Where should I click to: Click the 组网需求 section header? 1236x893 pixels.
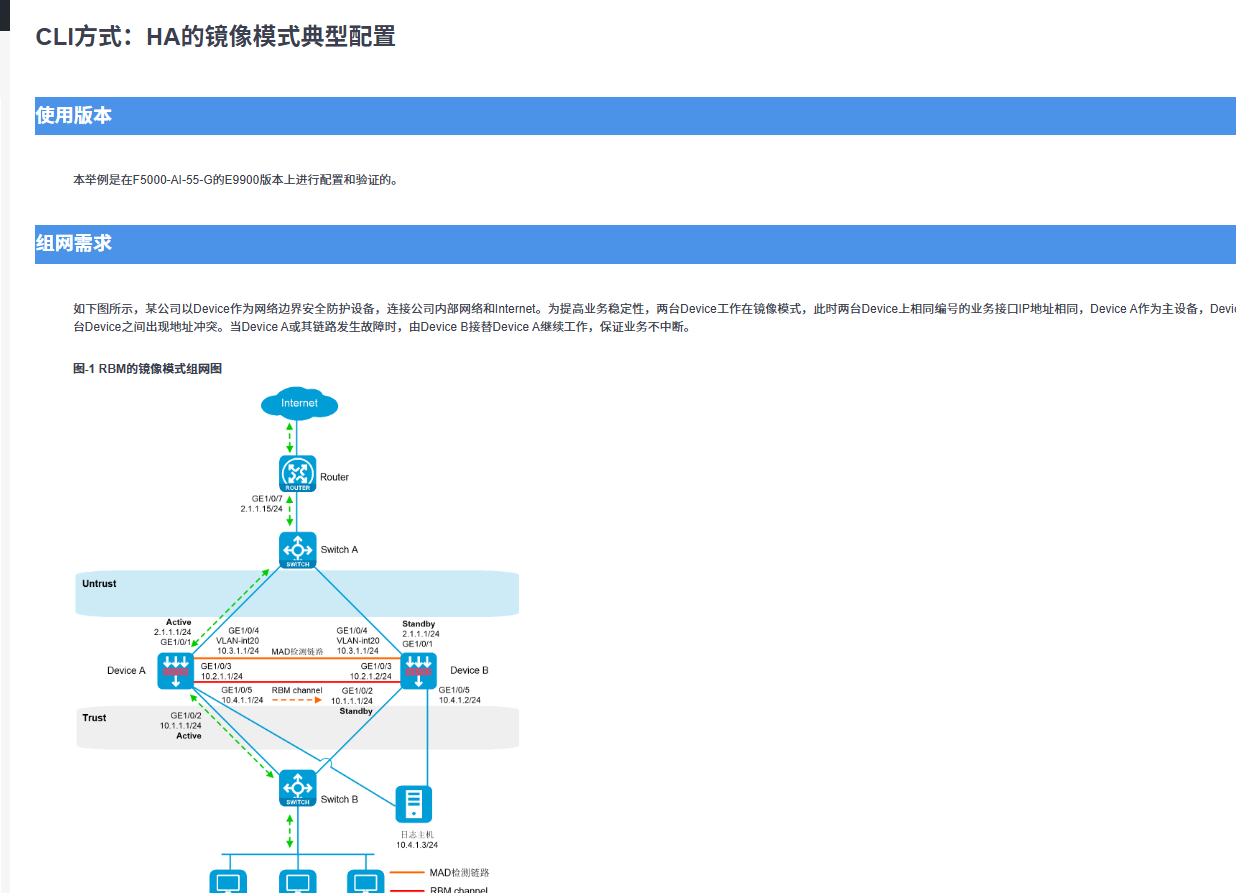[74, 244]
